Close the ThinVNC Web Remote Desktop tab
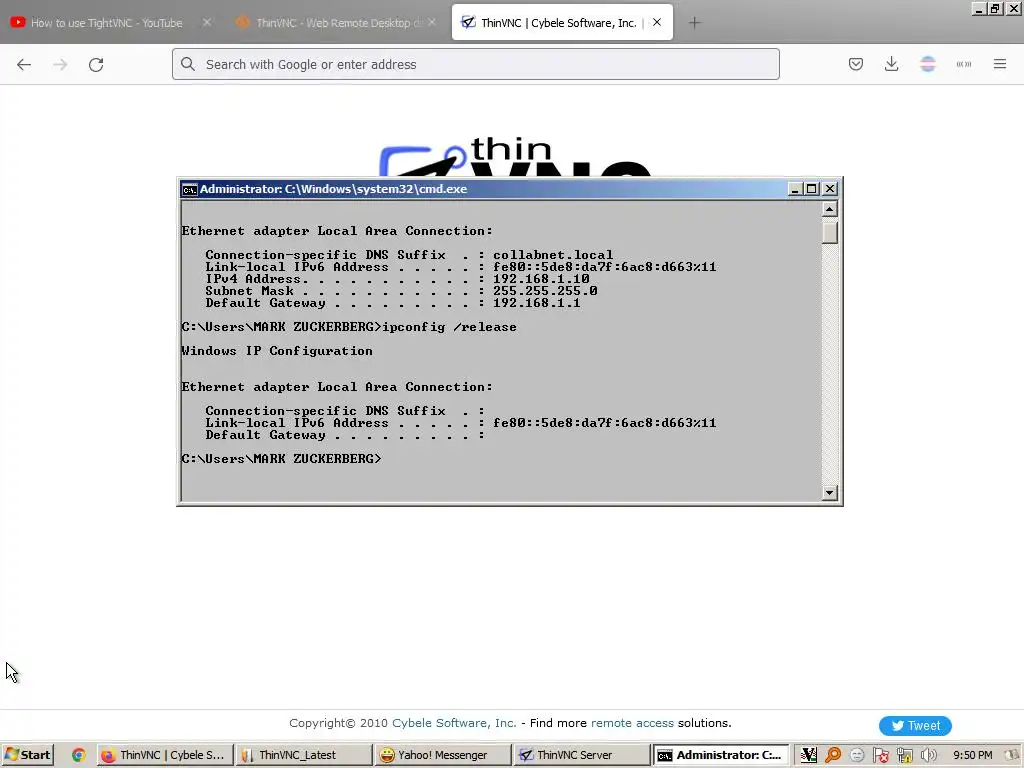Image resolution: width=1024 pixels, height=768 pixels. click(x=432, y=22)
